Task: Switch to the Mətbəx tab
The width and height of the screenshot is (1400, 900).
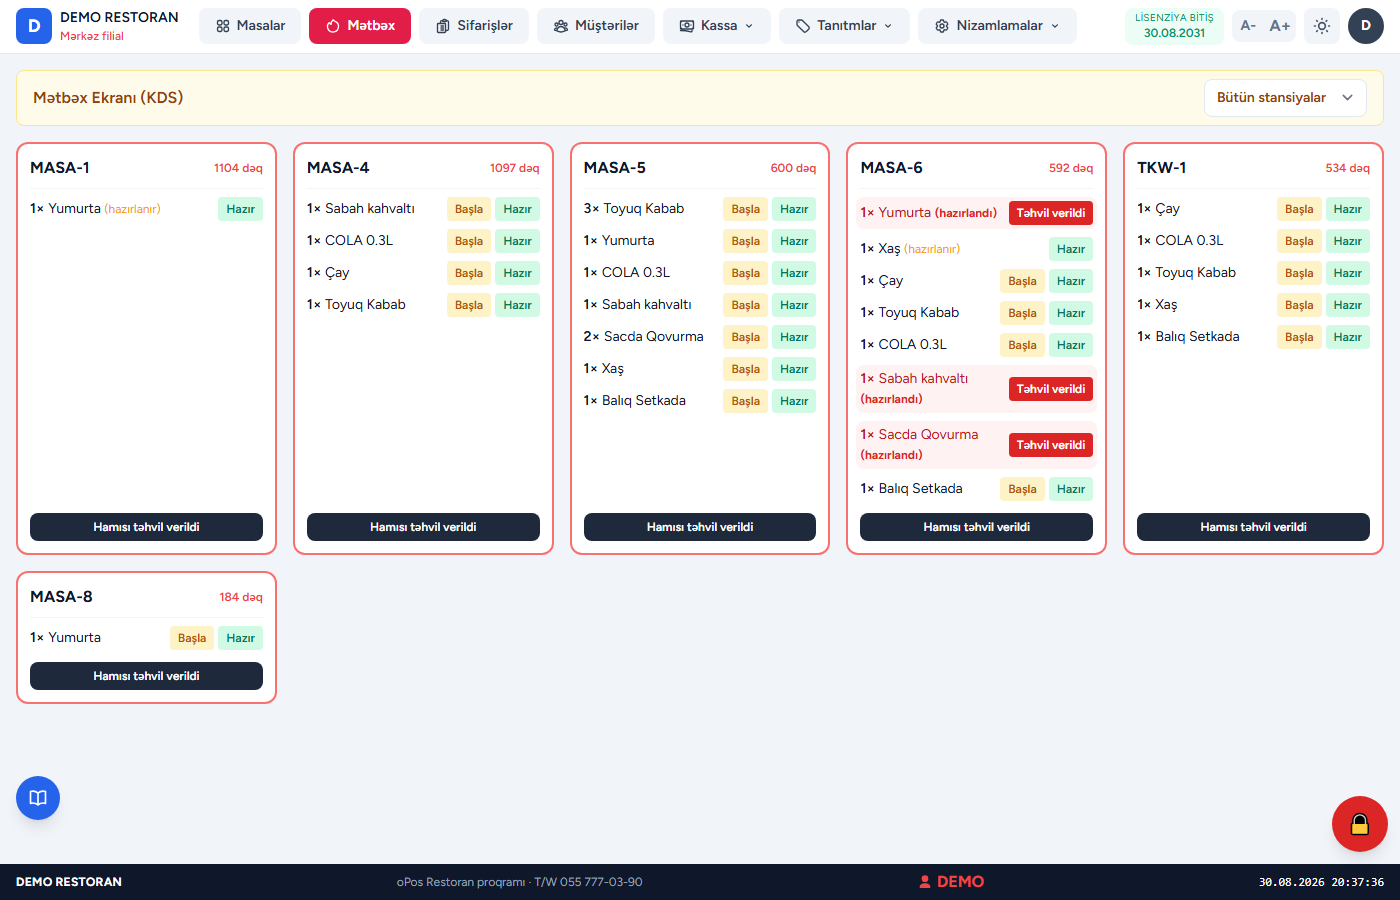Action: click(360, 26)
